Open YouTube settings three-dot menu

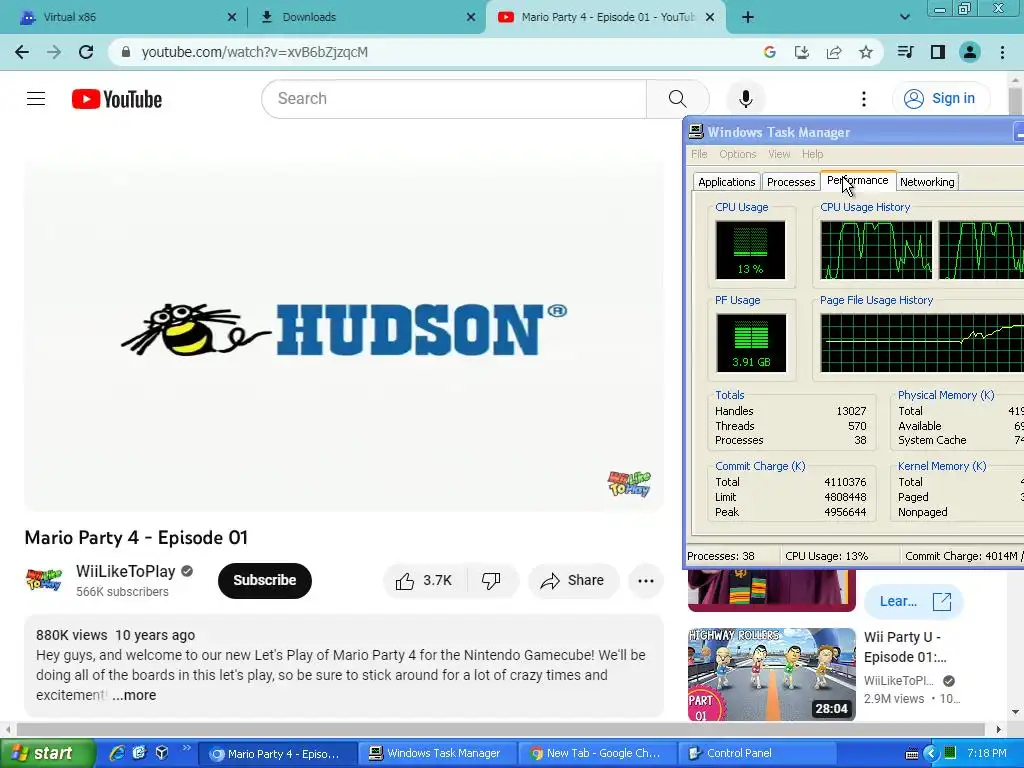pyautogui.click(x=863, y=99)
